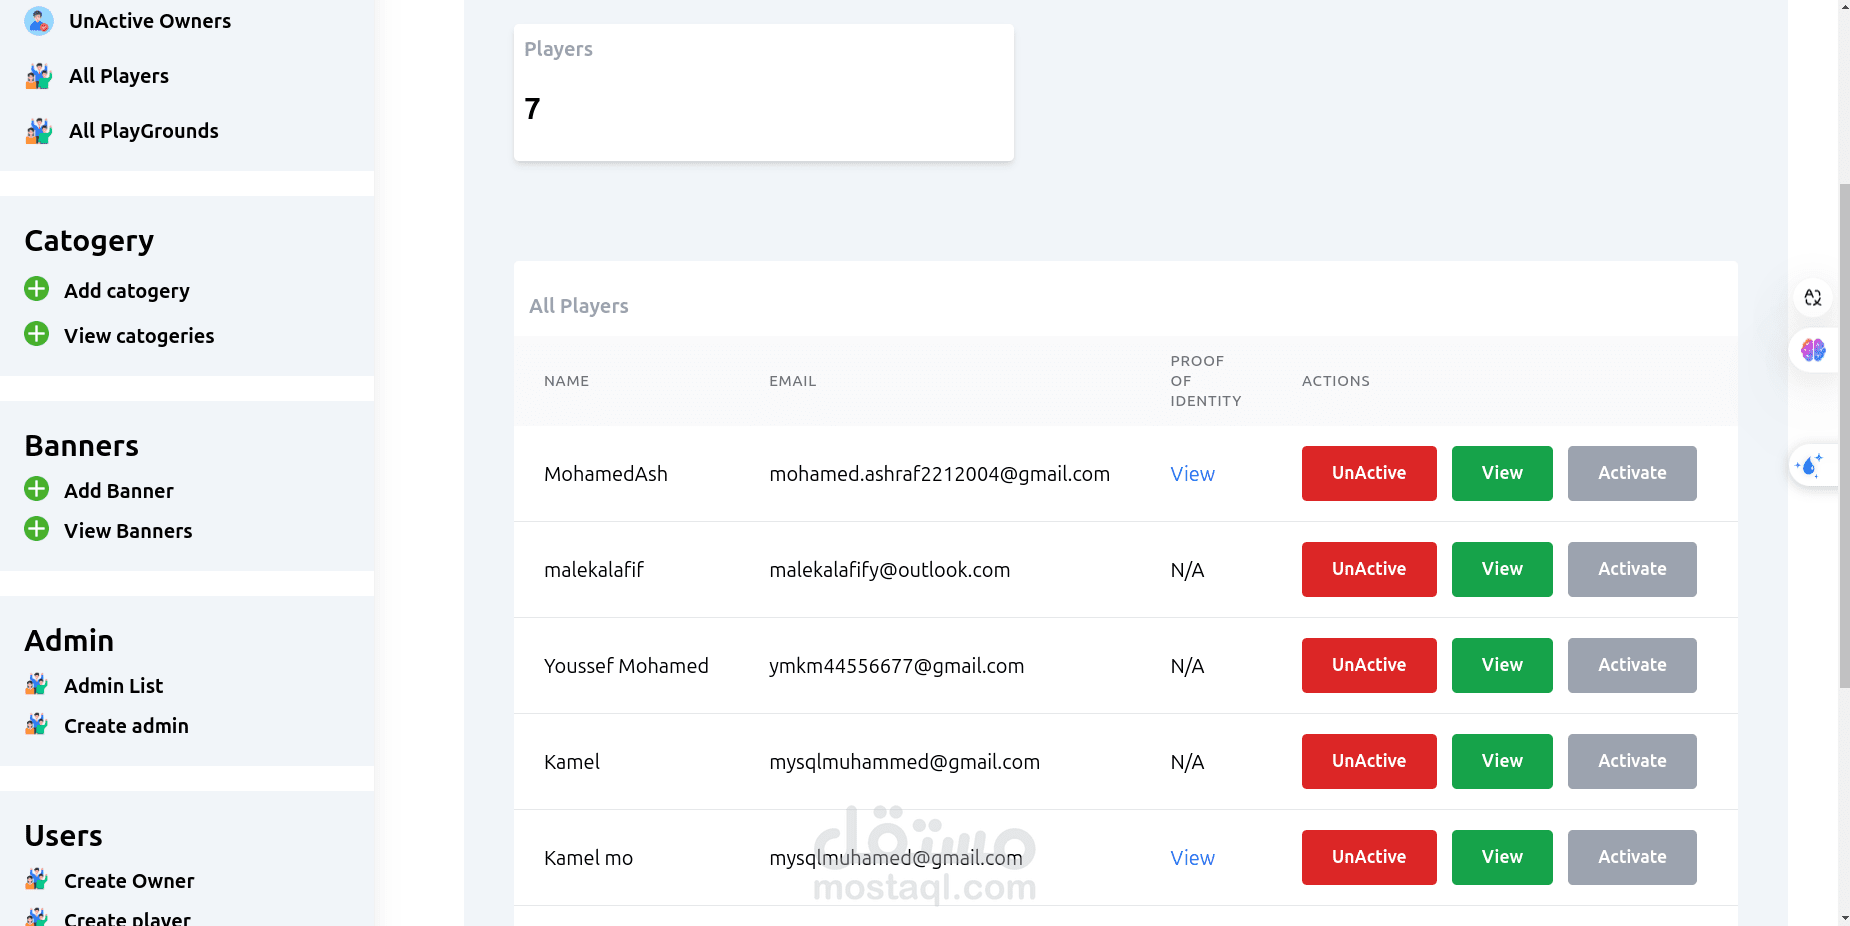This screenshot has height=926, width=1850.
Task: Click the Create admin icon
Action: click(37, 724)
